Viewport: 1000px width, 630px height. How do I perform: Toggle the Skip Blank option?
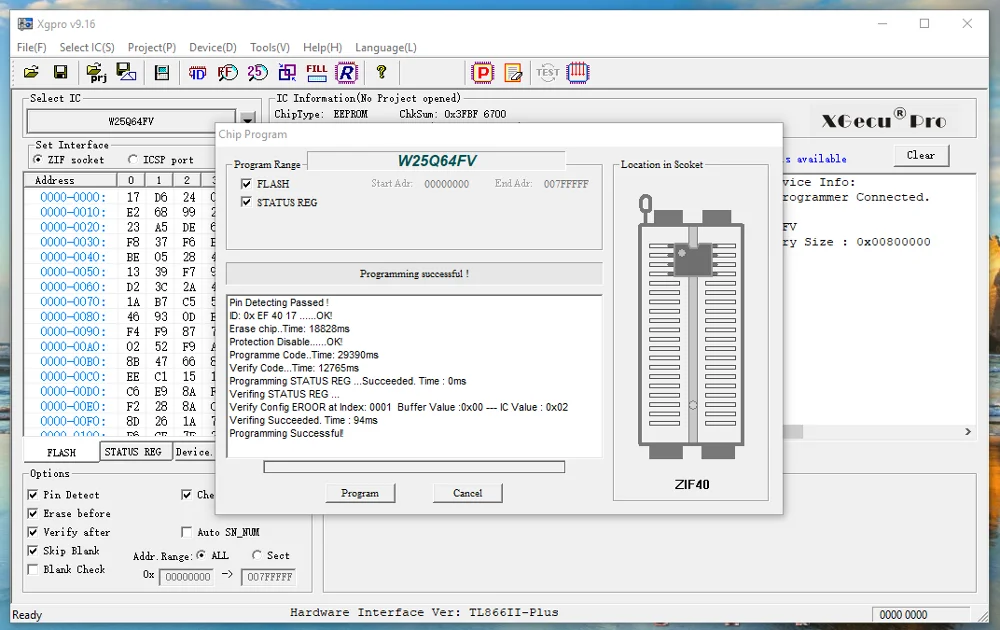[33, 550]
